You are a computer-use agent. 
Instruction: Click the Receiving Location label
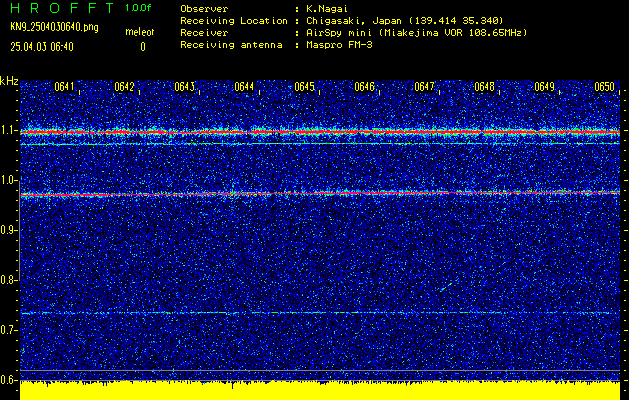click(x=234, y=21)
